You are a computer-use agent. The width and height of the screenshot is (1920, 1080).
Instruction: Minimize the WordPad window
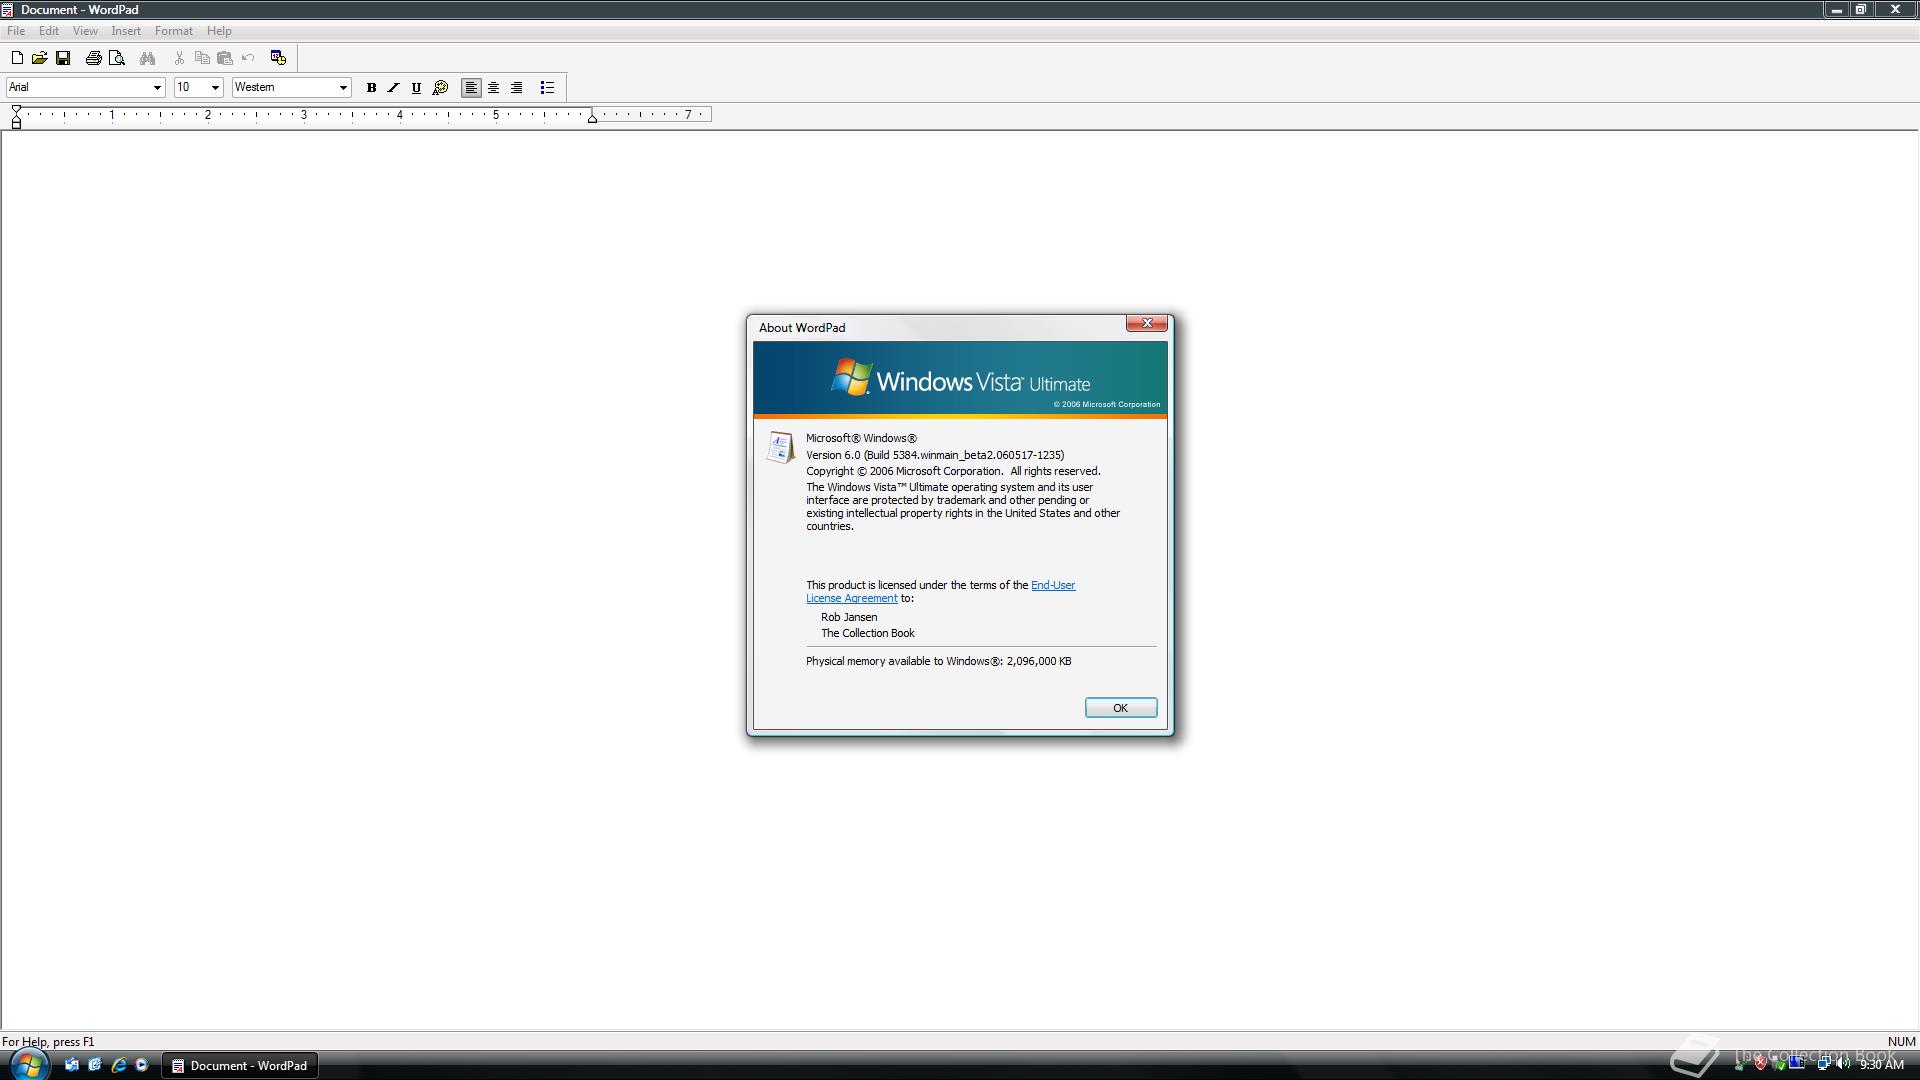[x=1836, y=9]
